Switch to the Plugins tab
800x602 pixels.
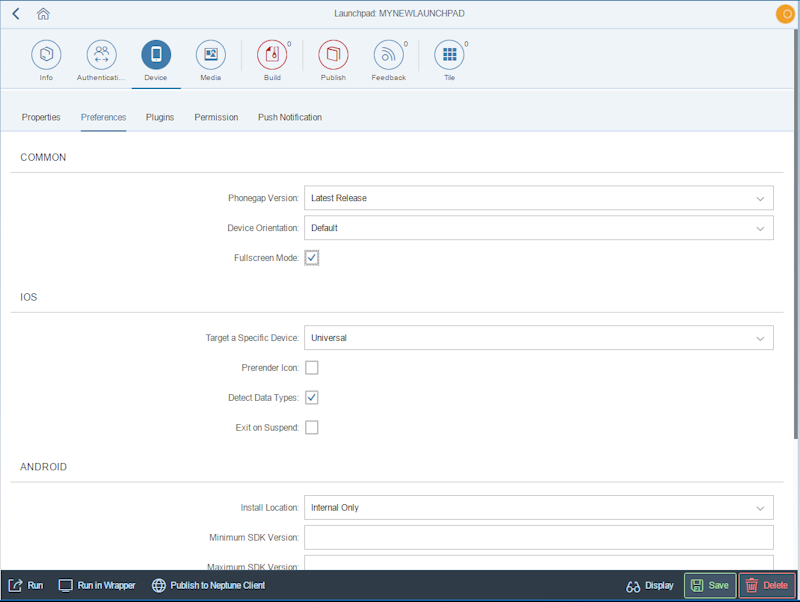pos(159,117)
